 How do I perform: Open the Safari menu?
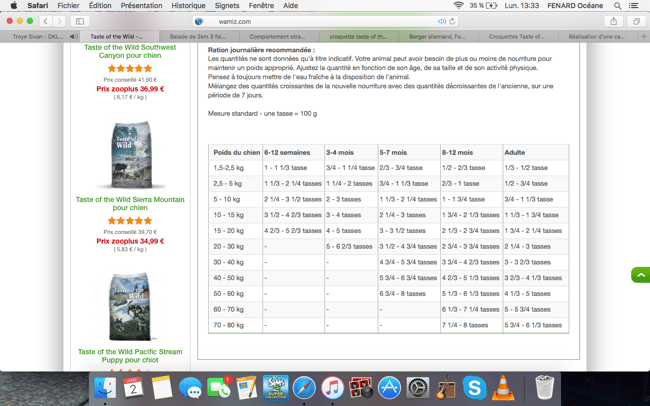click(38, 5)
